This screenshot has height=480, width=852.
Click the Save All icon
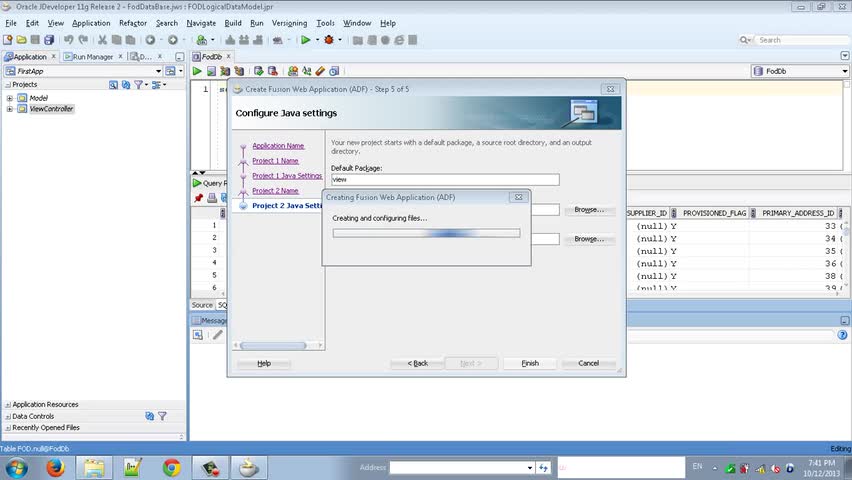49,40
